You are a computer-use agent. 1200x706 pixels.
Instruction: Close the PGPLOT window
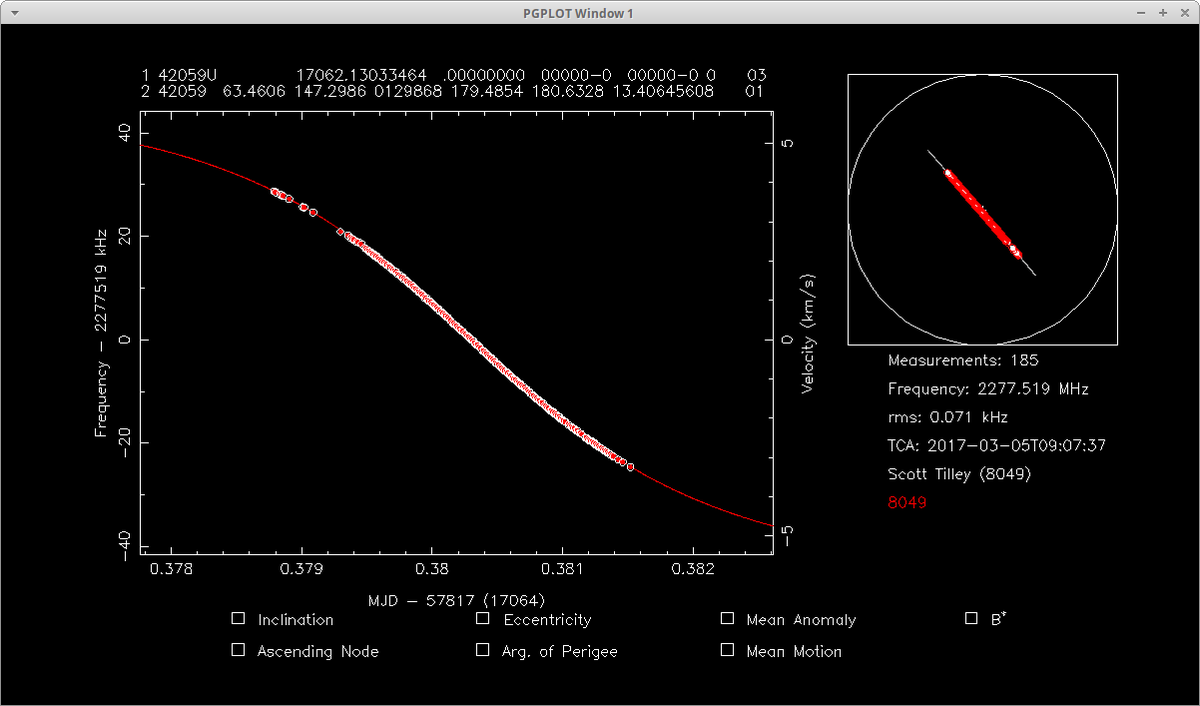coord(1183,13)
